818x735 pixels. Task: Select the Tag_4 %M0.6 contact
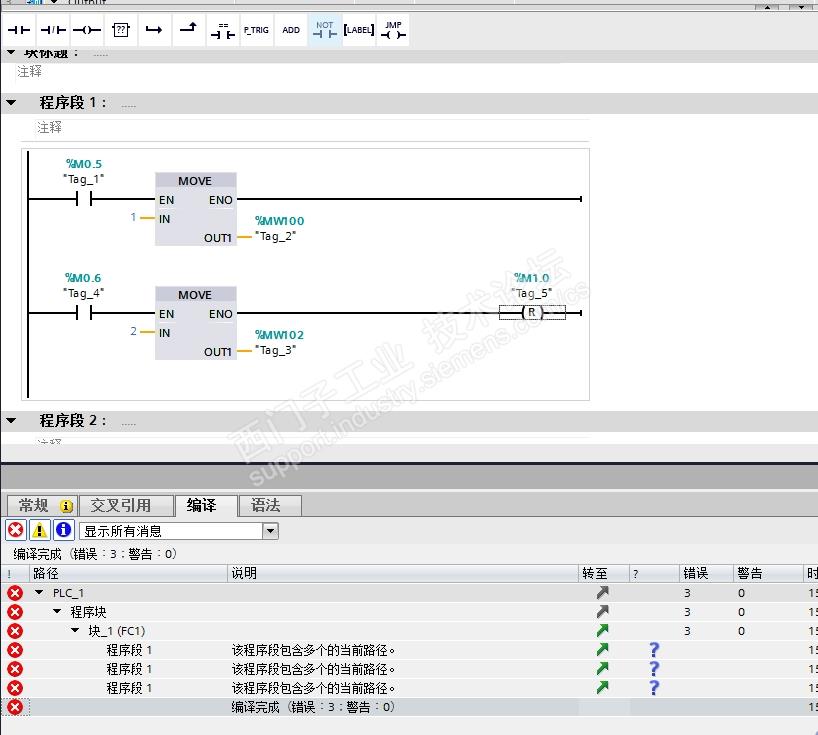(83, 313)
